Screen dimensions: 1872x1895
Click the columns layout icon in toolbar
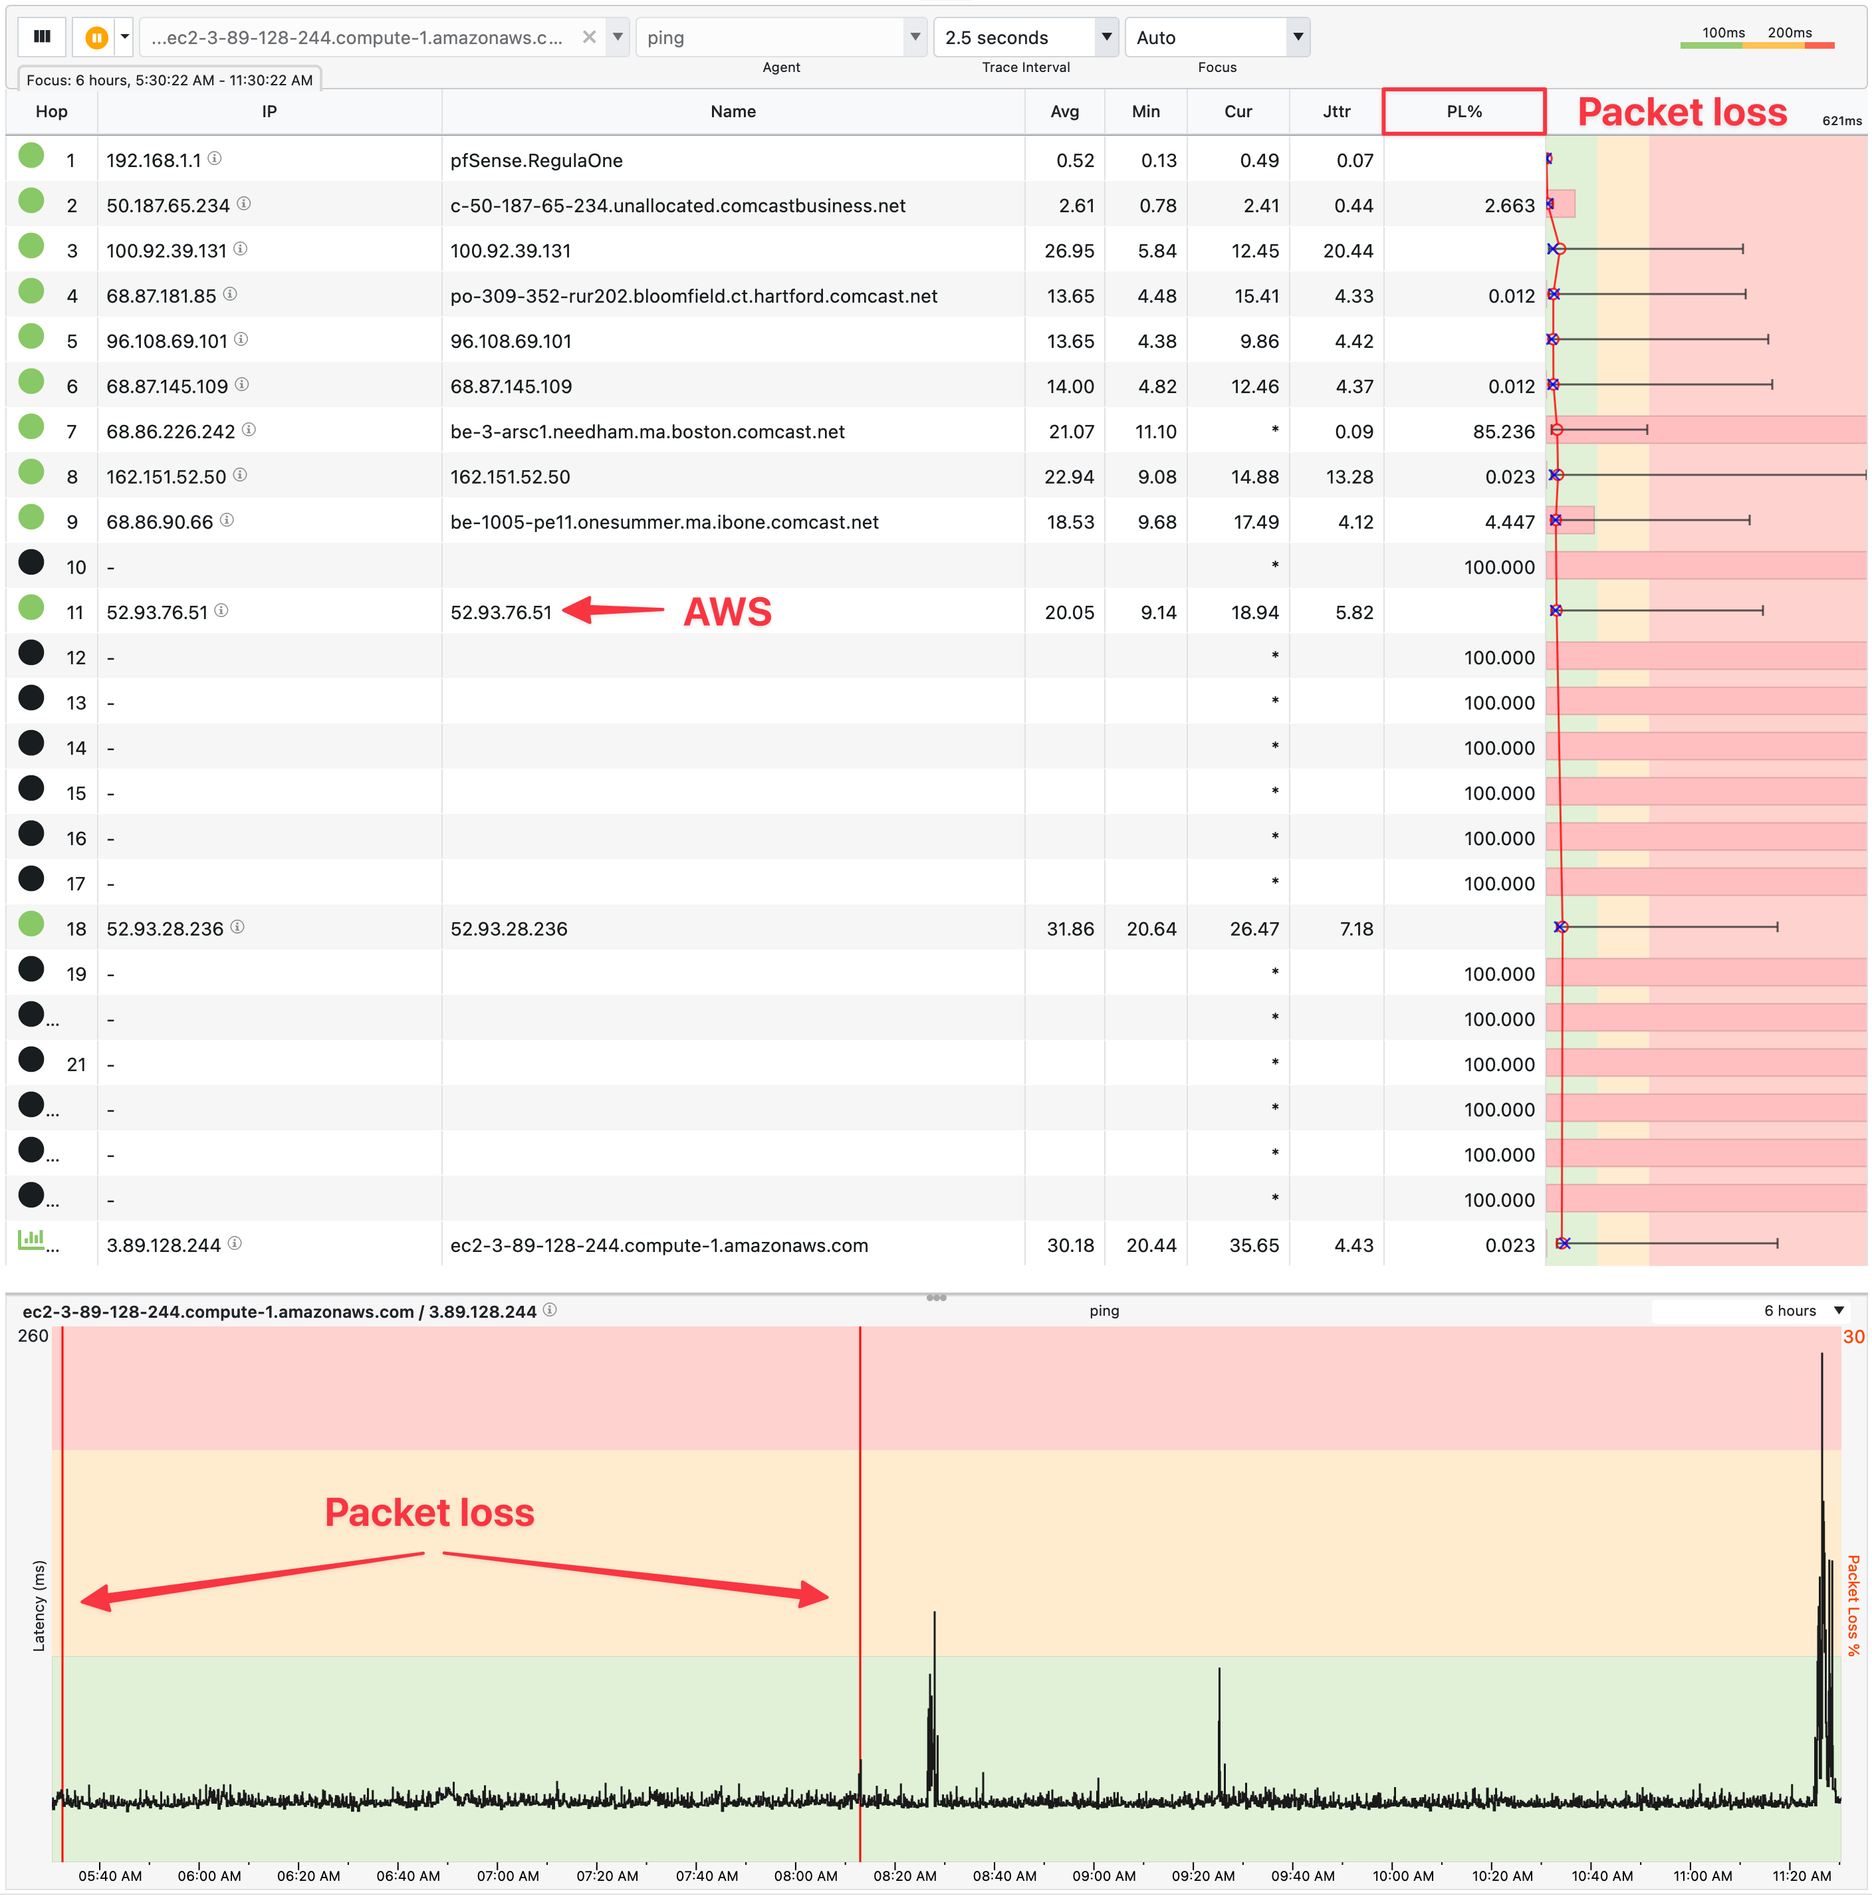tap(42, 37)
